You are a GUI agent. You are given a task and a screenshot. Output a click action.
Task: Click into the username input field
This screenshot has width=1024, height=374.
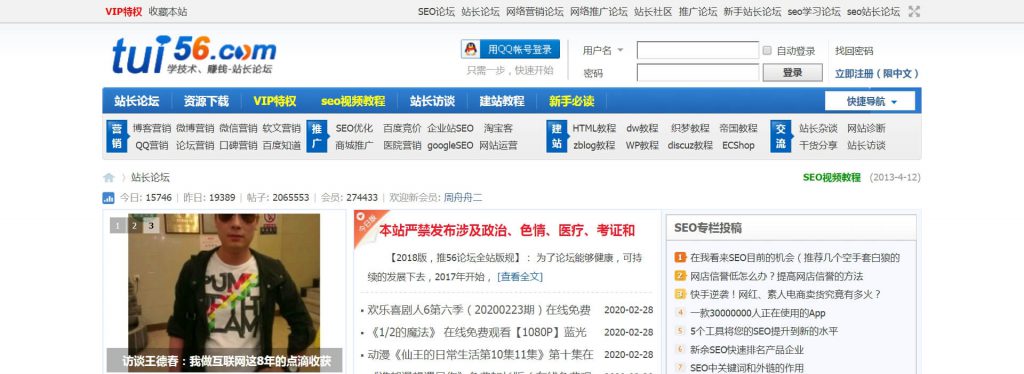pyautogui.click(x=698, y=50)
